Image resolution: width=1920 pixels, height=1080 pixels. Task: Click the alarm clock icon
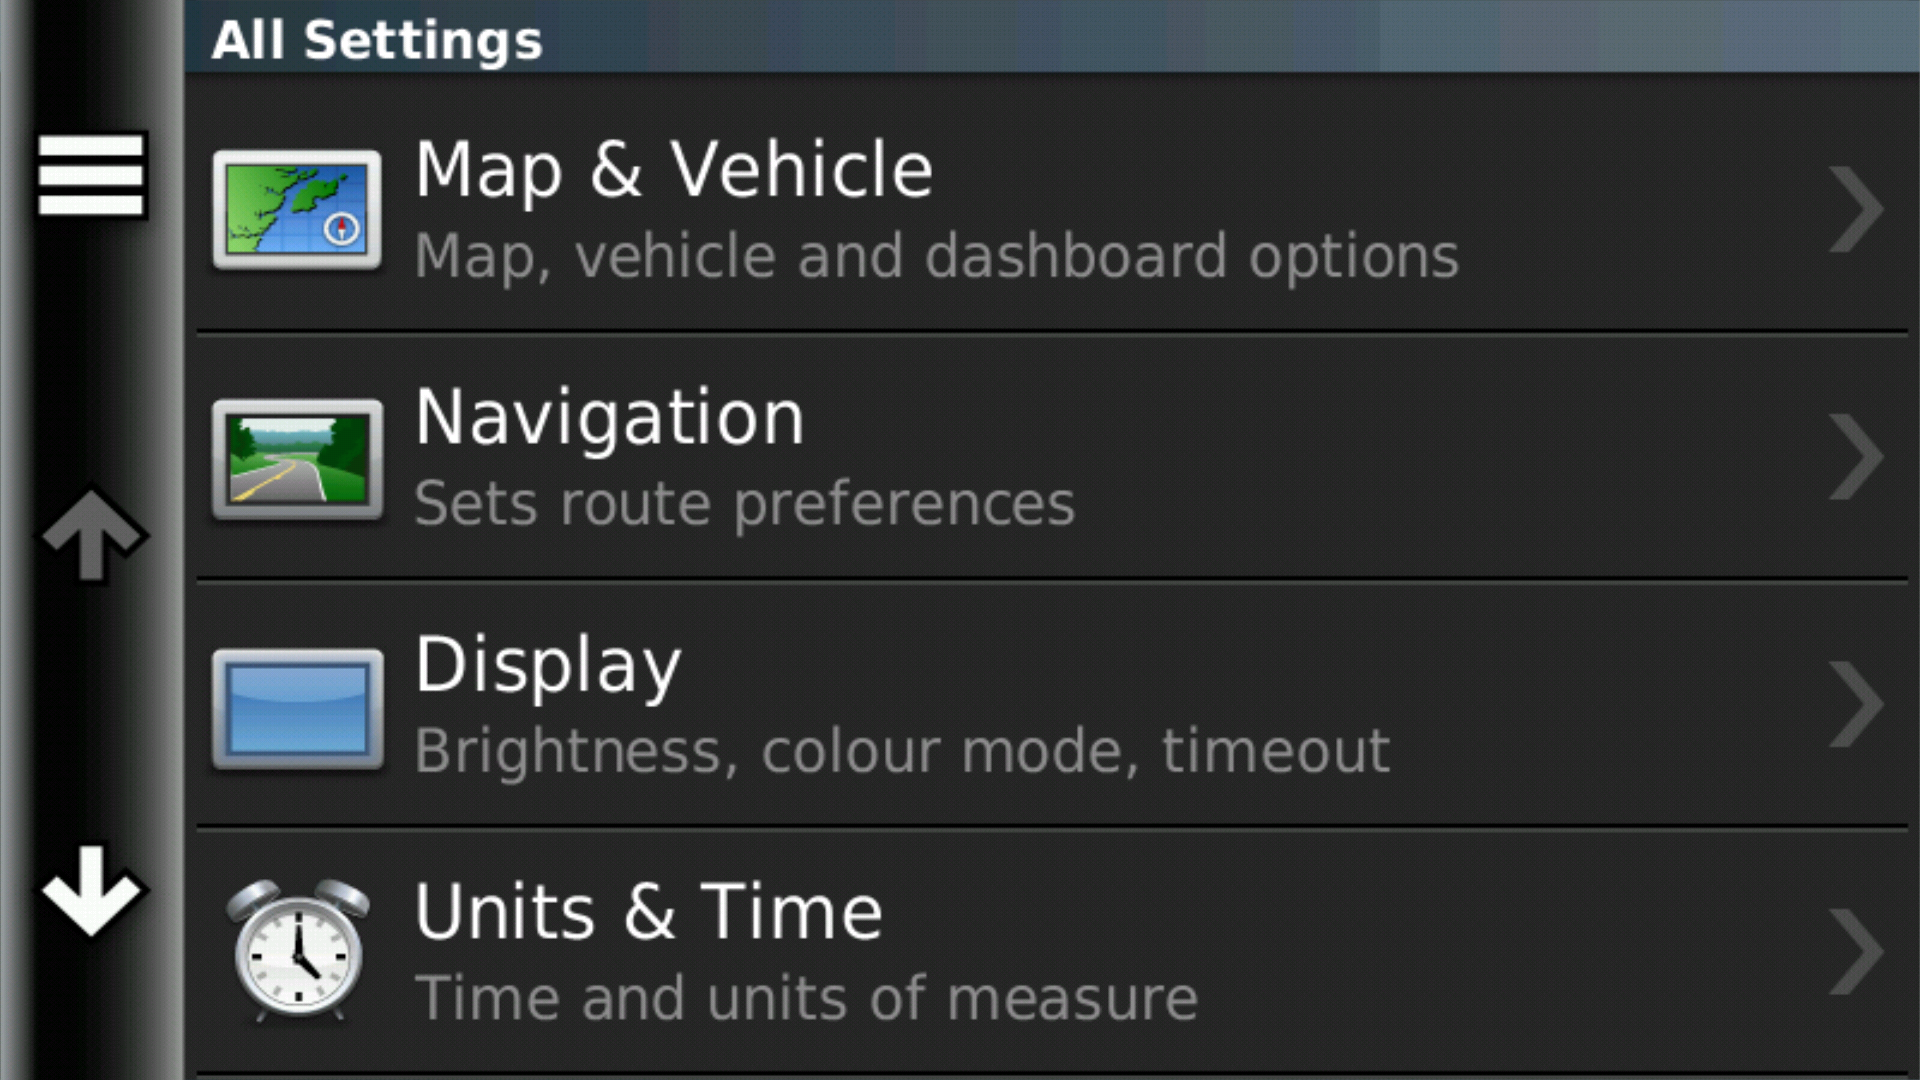point(297,949)
